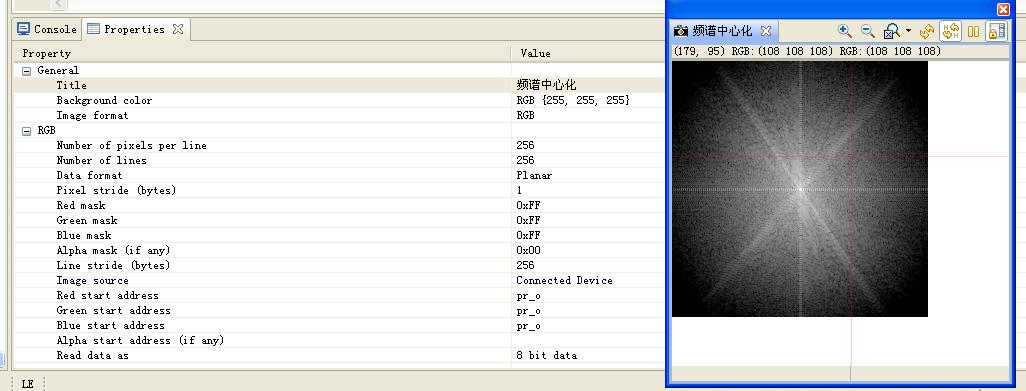Click the Planar data format value
Image resolution: width=1026 pixels, height=391 pixels.
coord(534,175)
